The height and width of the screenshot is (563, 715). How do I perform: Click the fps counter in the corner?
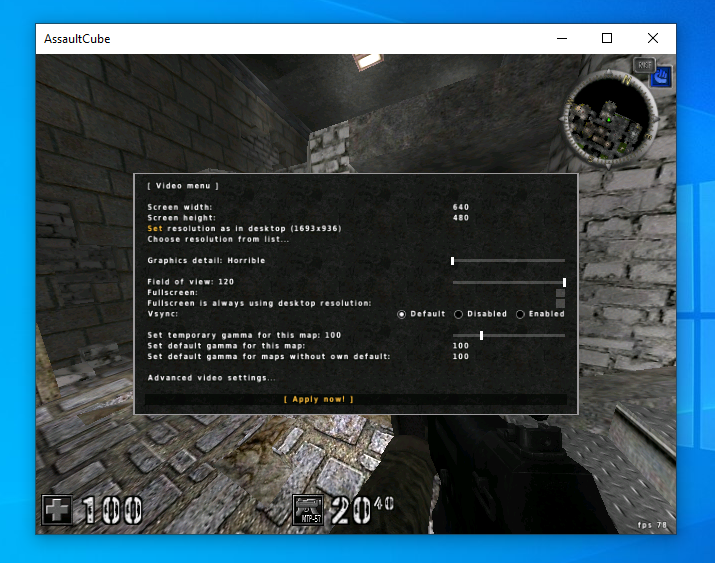(x=652, y=524)
